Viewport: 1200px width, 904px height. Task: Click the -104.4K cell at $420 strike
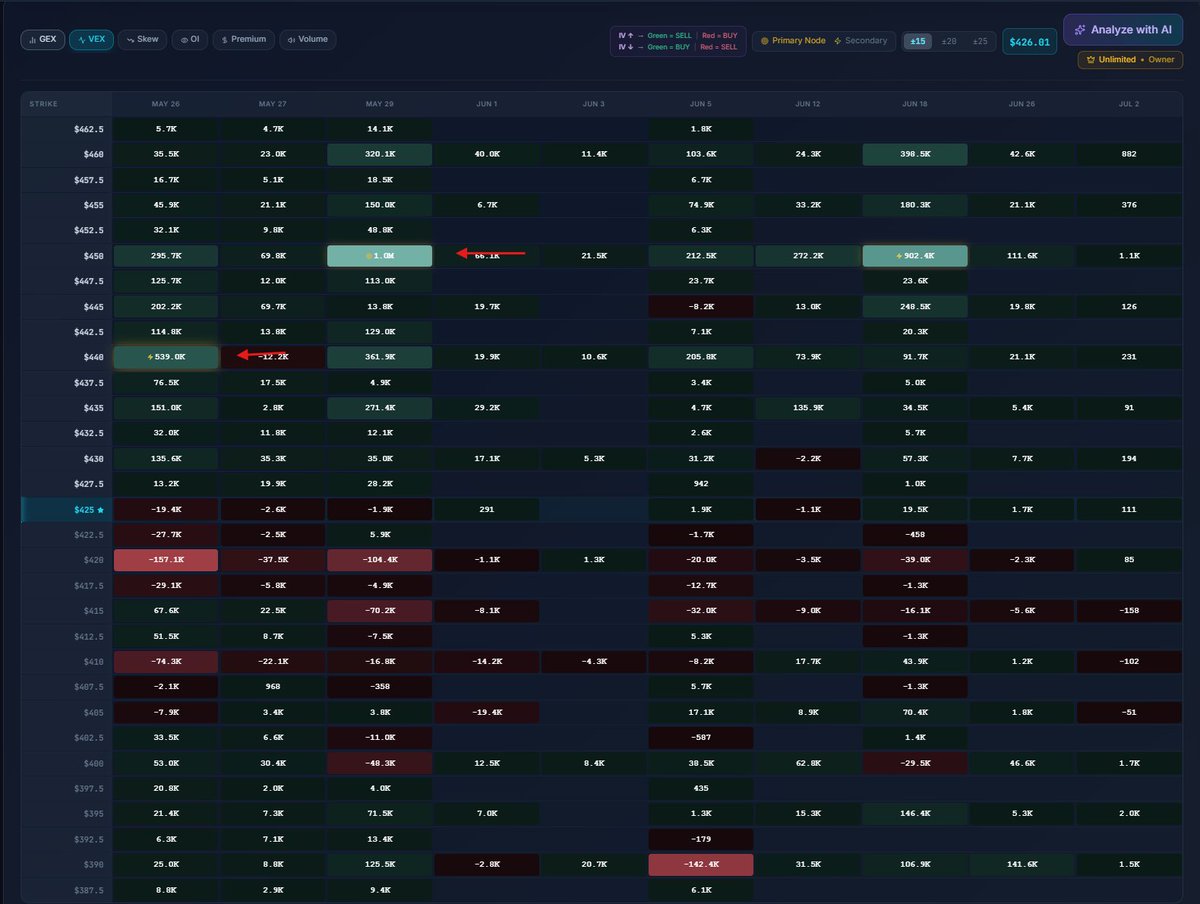point(379,560)
